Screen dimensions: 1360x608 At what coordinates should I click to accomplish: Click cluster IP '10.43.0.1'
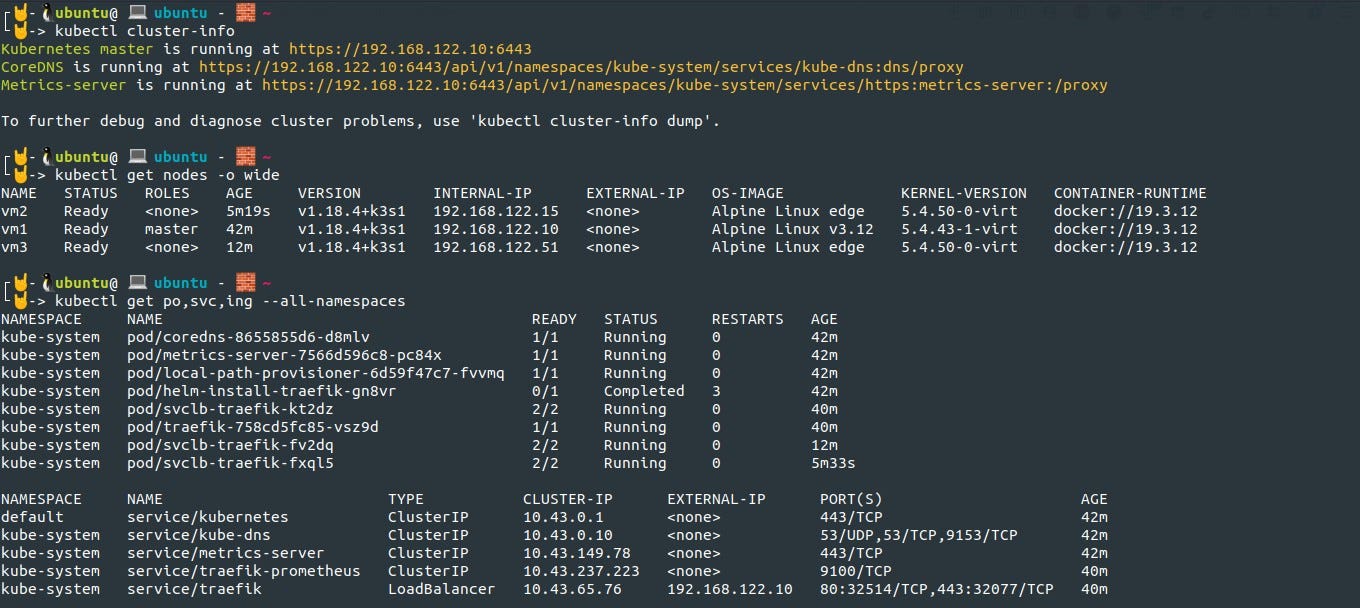(x=563, y=517)
